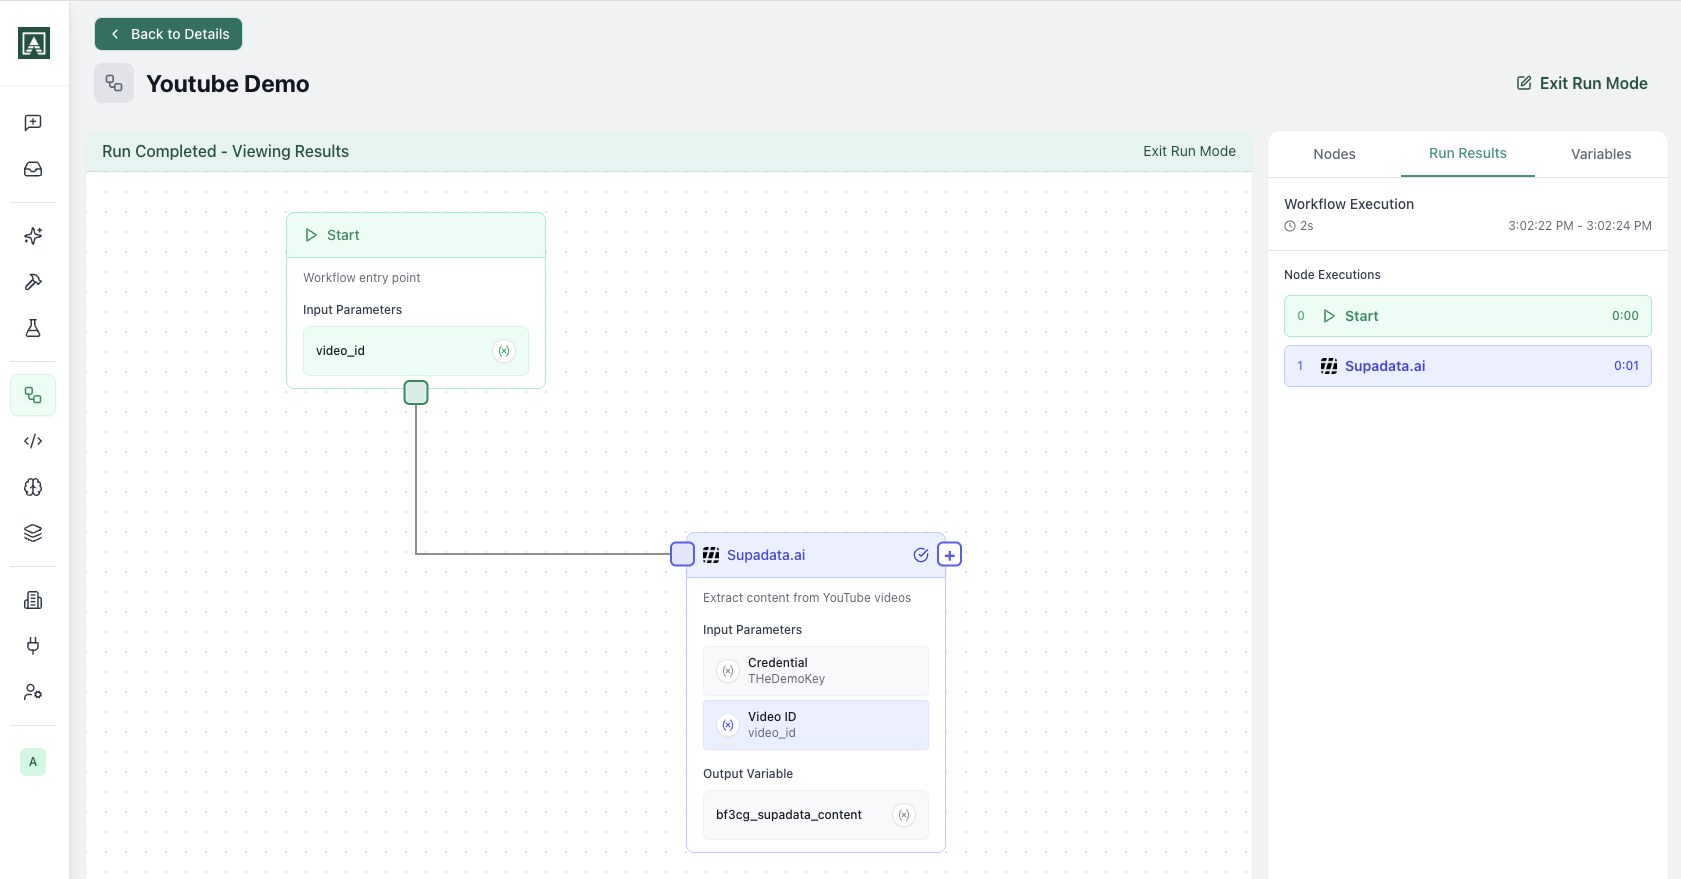The image size is (1681, 879).
Task: Expand the Supadata.ai node execution row
Action: (1467, 366)
